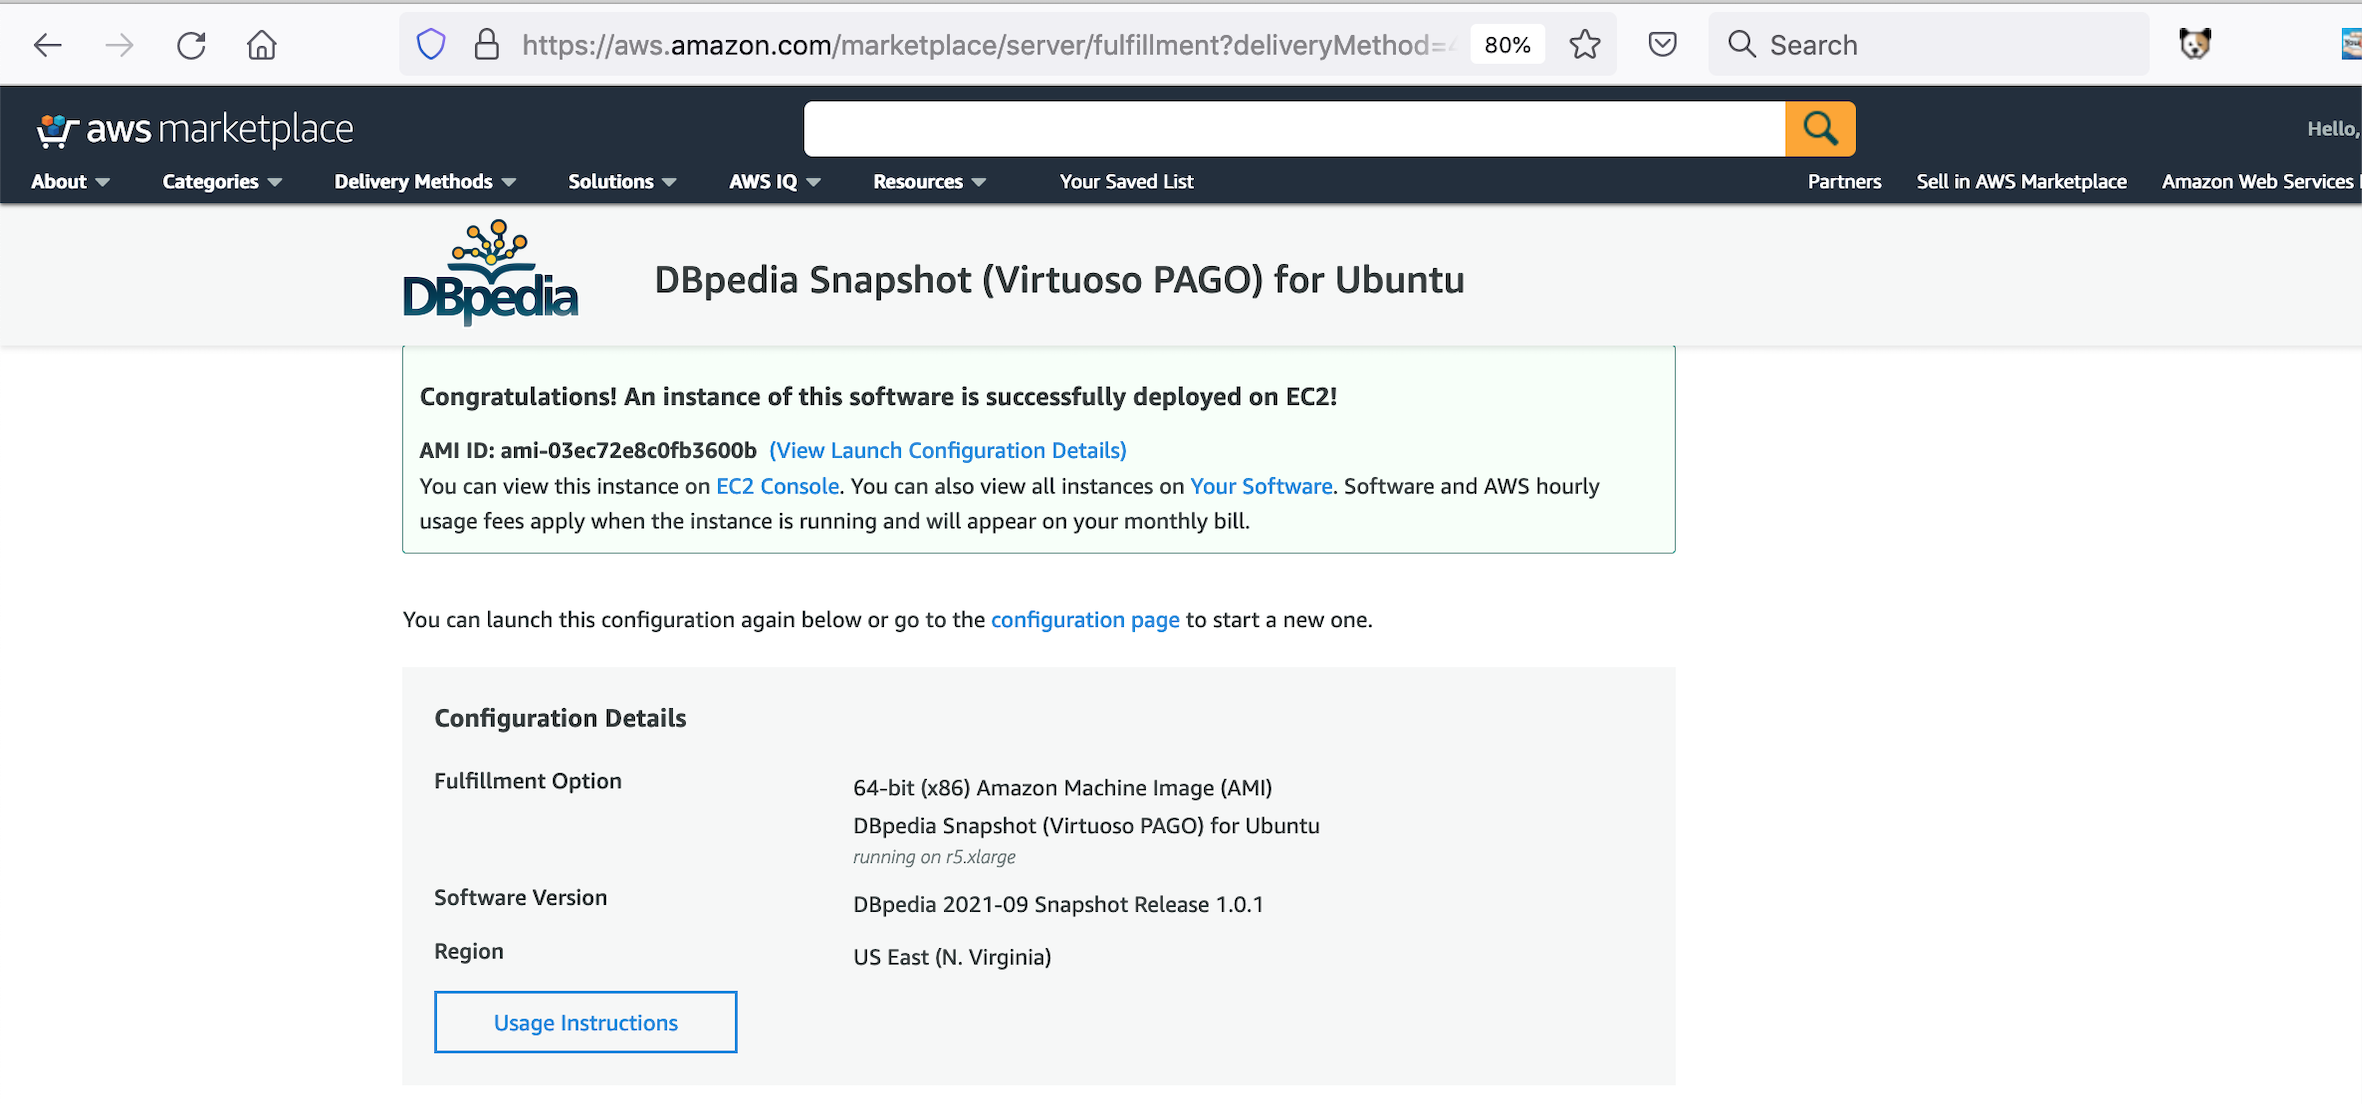Screen dimensions: 2362x1104
Task: Open Your Saved List
Action: point(1126,182)
